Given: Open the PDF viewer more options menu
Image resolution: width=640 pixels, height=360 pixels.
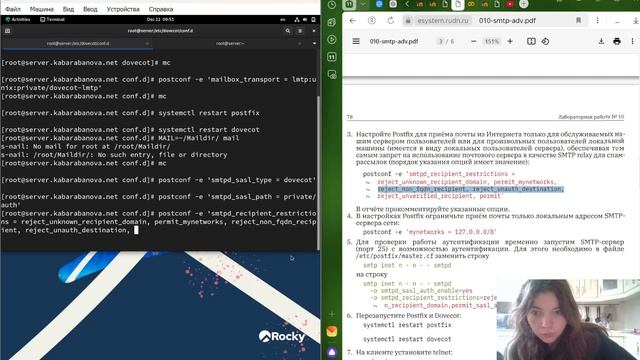Looking at the screenshot, I should click(632, 41).
